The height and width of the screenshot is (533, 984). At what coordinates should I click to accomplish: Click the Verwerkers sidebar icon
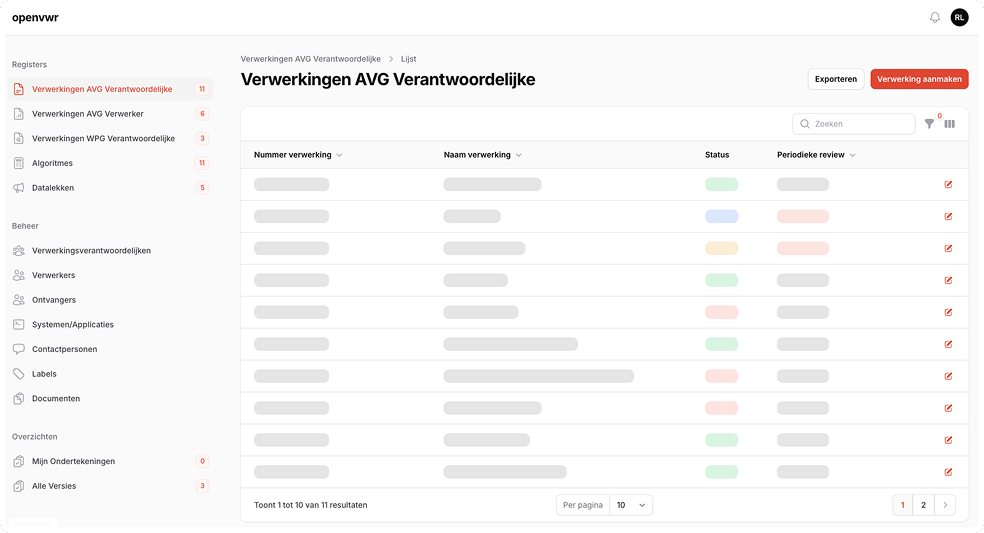click(19, 275)
